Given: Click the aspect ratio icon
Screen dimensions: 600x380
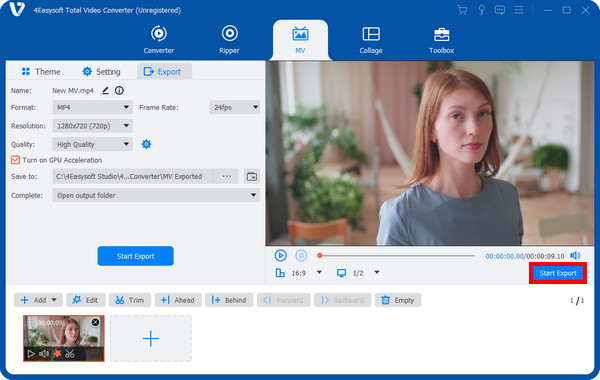Looking at the screenshot, I should coord(280,273).
